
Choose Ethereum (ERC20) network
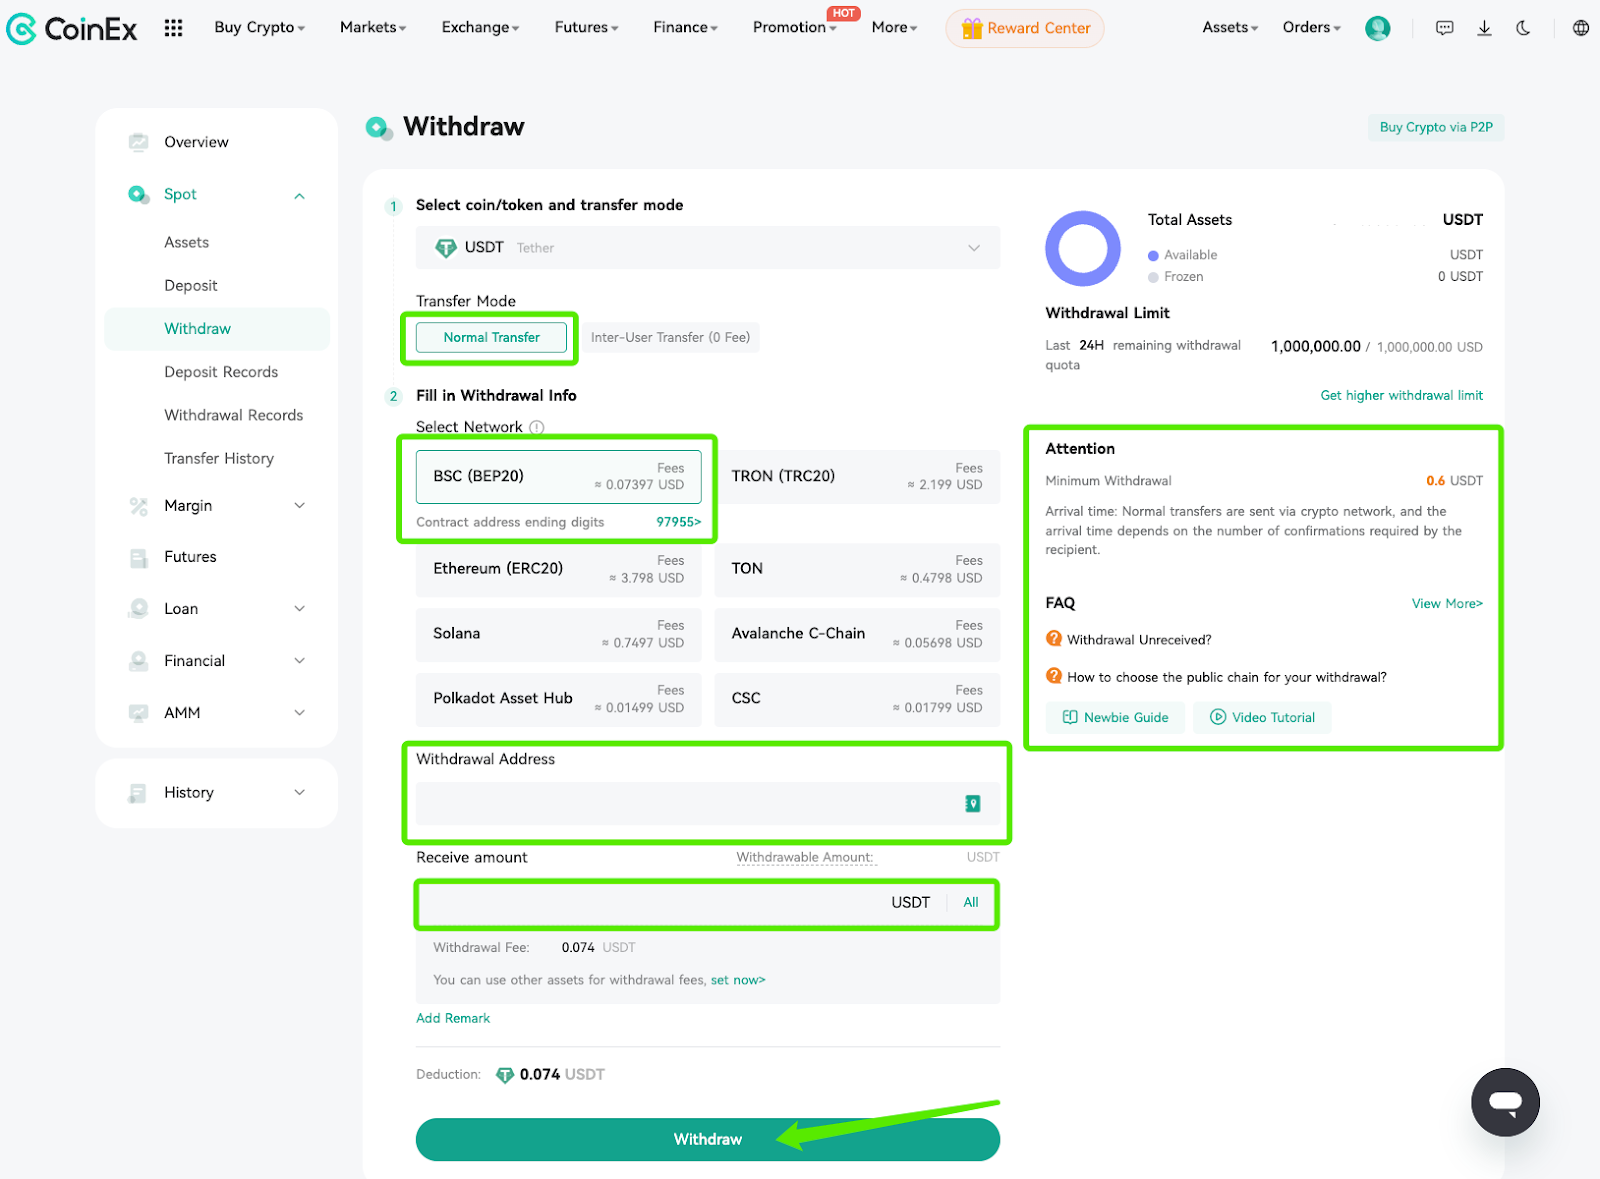(559, 569)
